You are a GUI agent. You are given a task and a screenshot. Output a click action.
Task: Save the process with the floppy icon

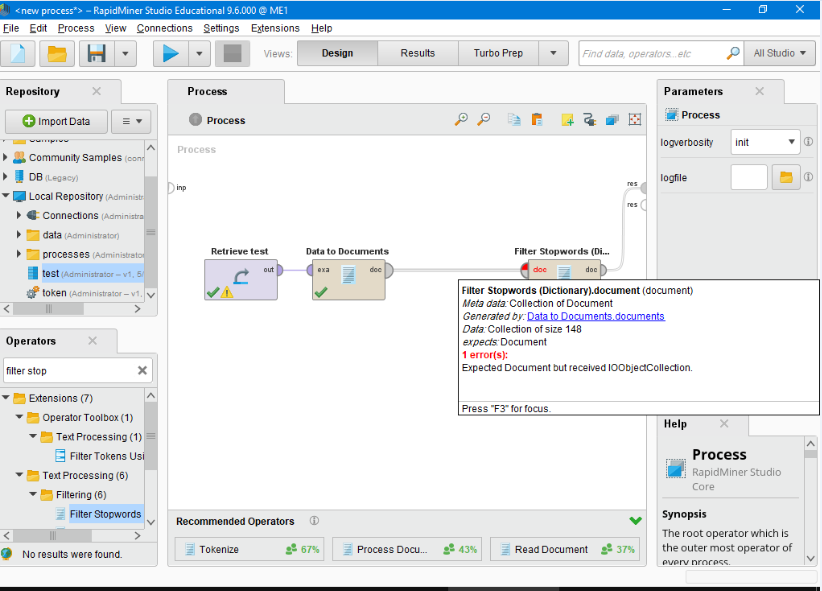pyautogui.click(x=96, y=53)
